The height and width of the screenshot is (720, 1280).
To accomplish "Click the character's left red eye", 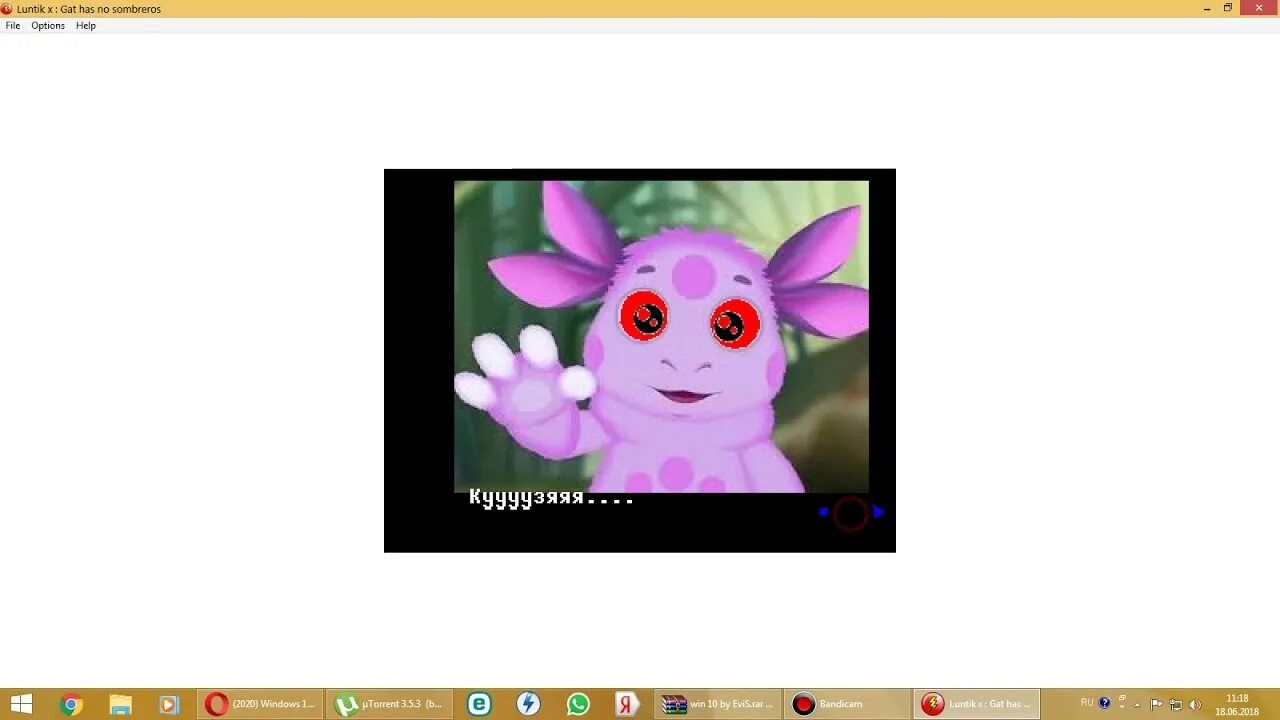I will (643, 317).
